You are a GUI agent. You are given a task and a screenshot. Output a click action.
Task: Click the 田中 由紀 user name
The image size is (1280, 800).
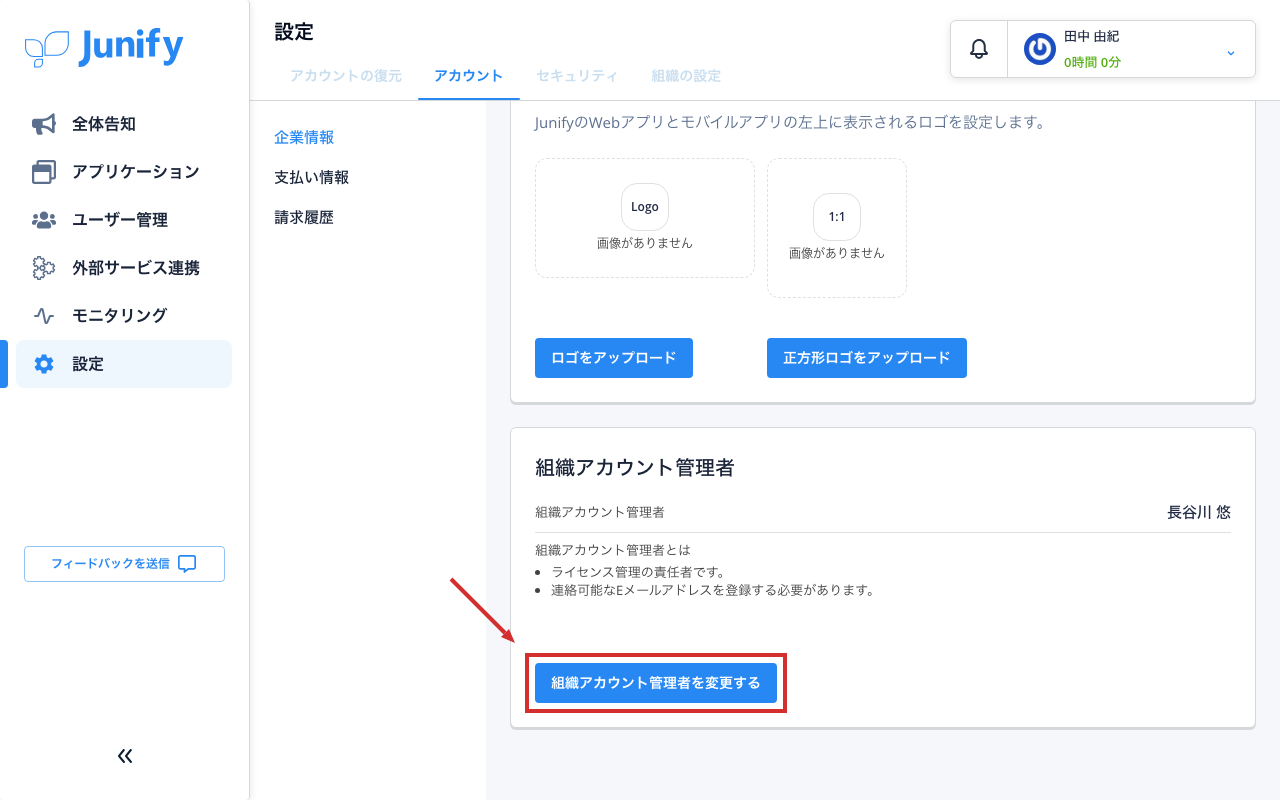[1091, 37]
